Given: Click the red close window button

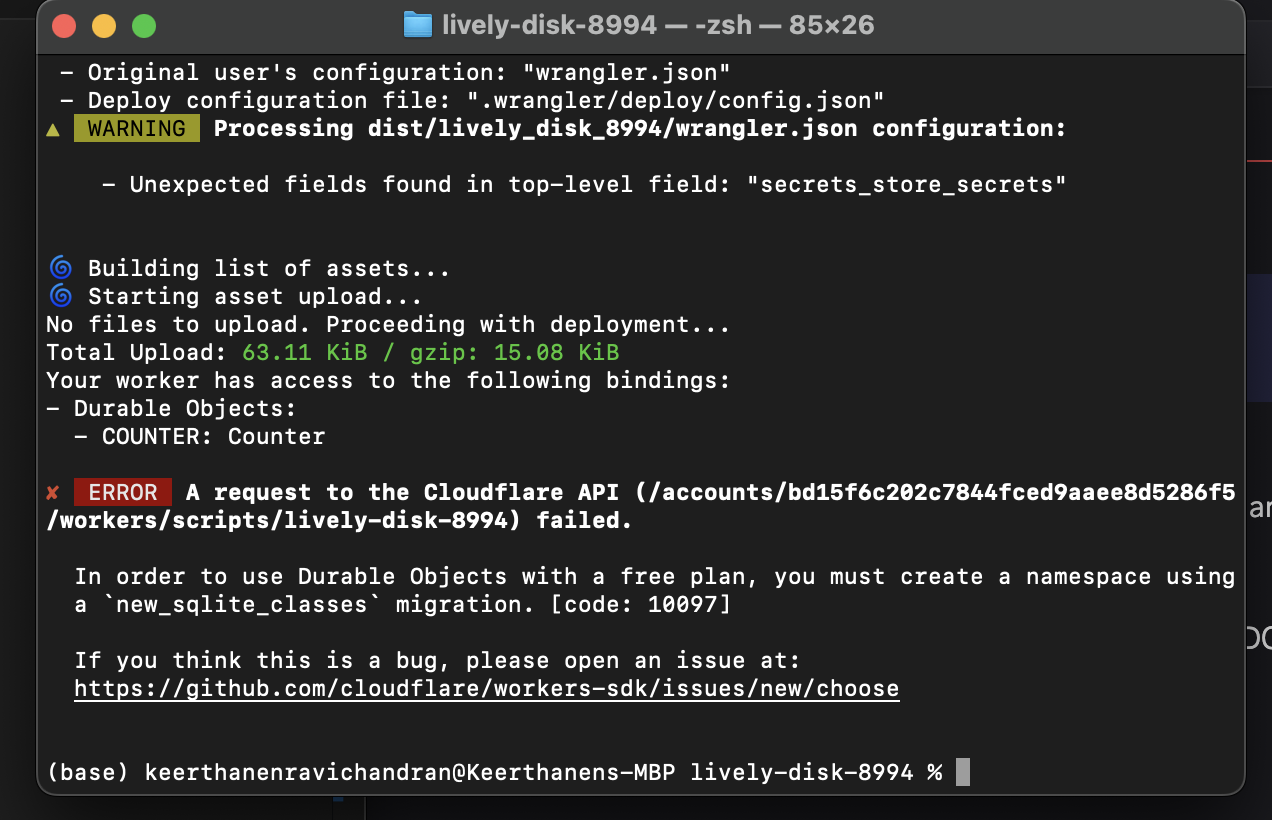Looking at the screenshot, I should [x=64, y=26].
